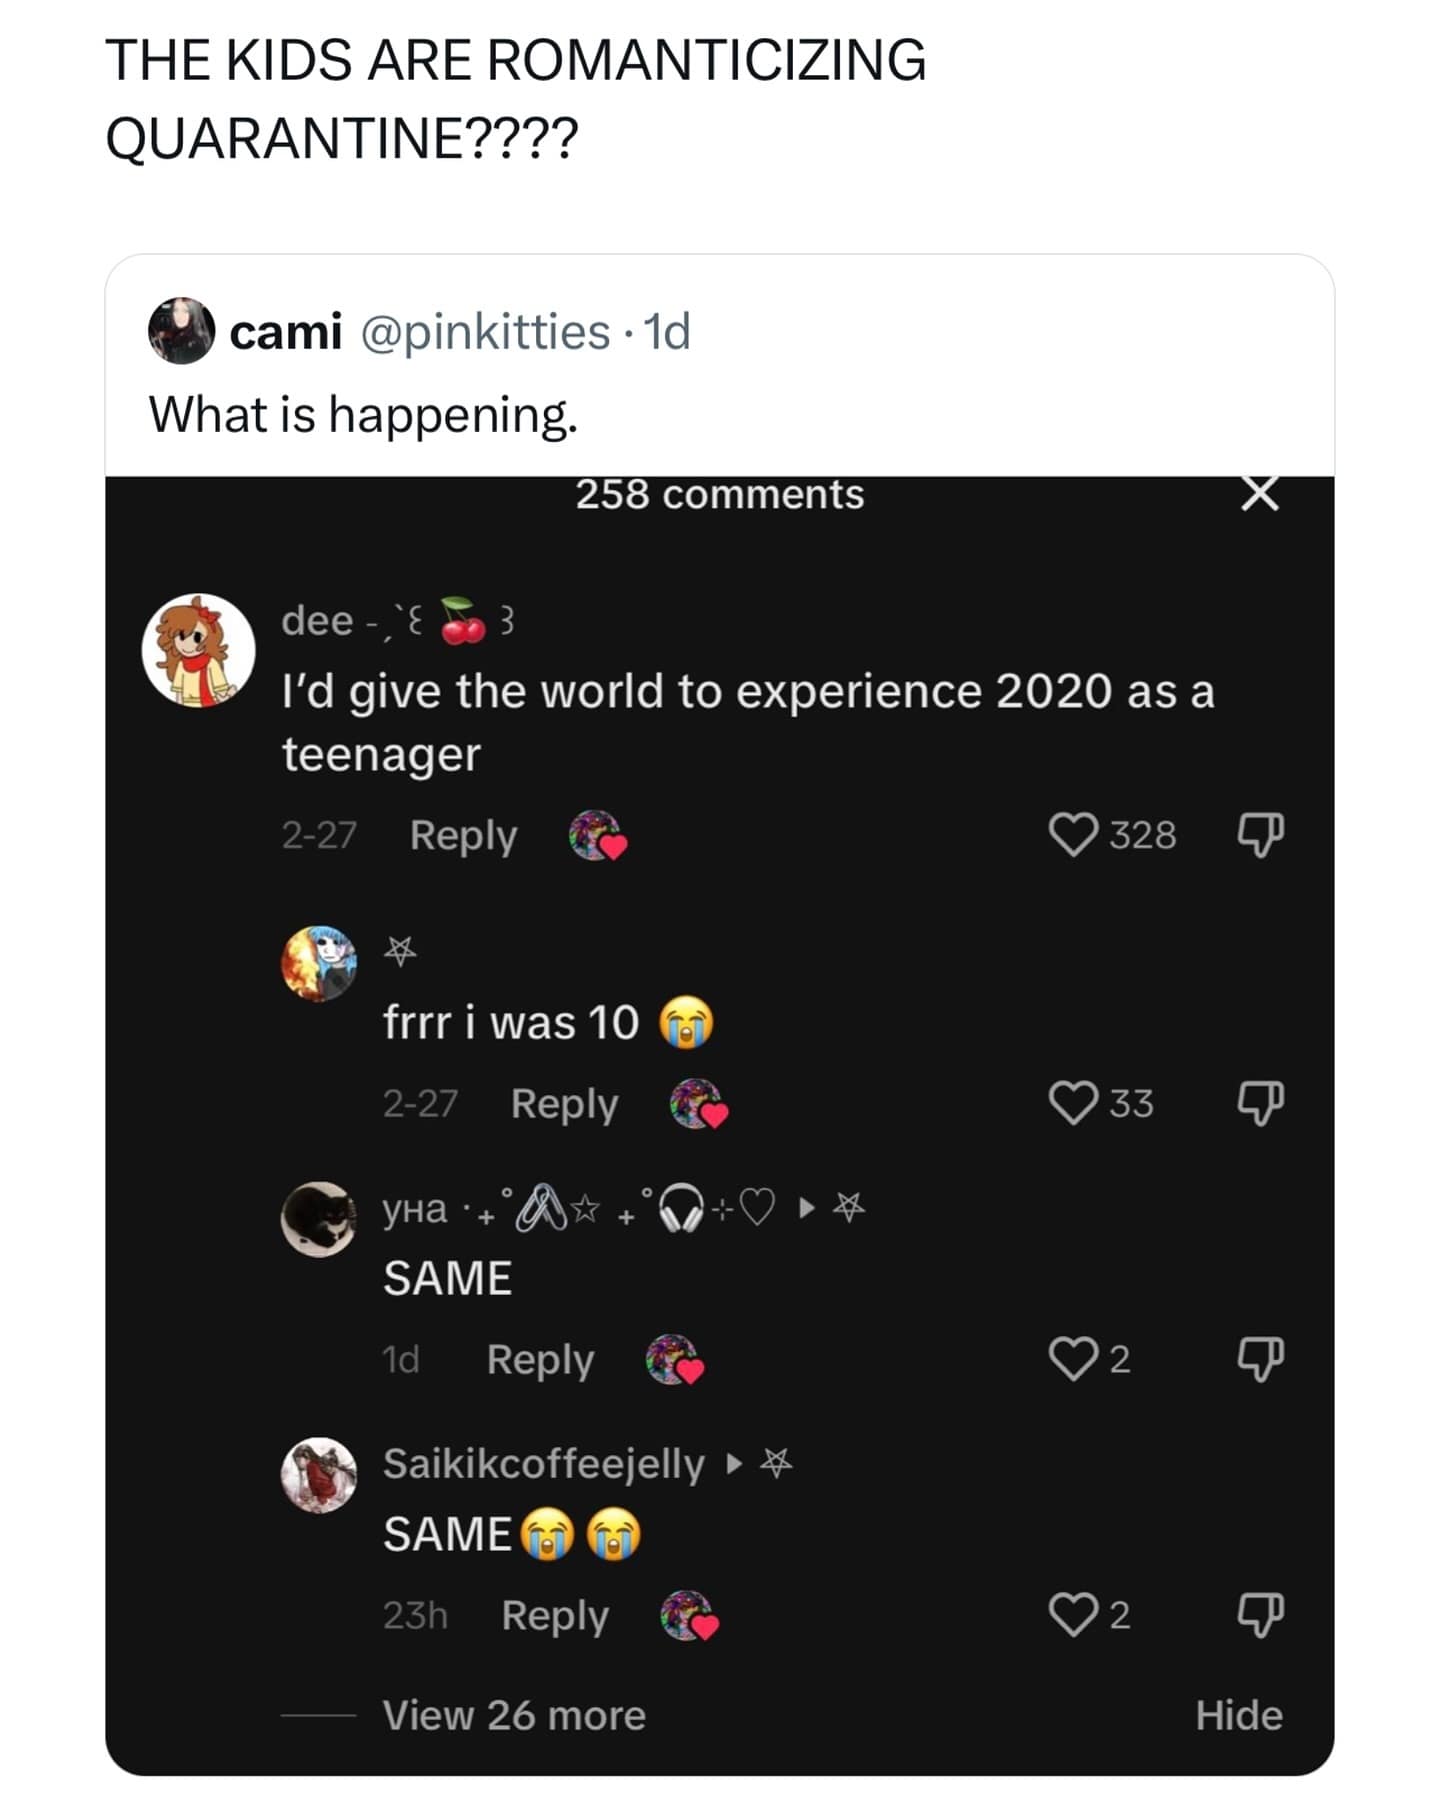The image size is (1440, 1800).
Task: Reply to 'frrr i was 10' comment
Action: pos(564,1103)
